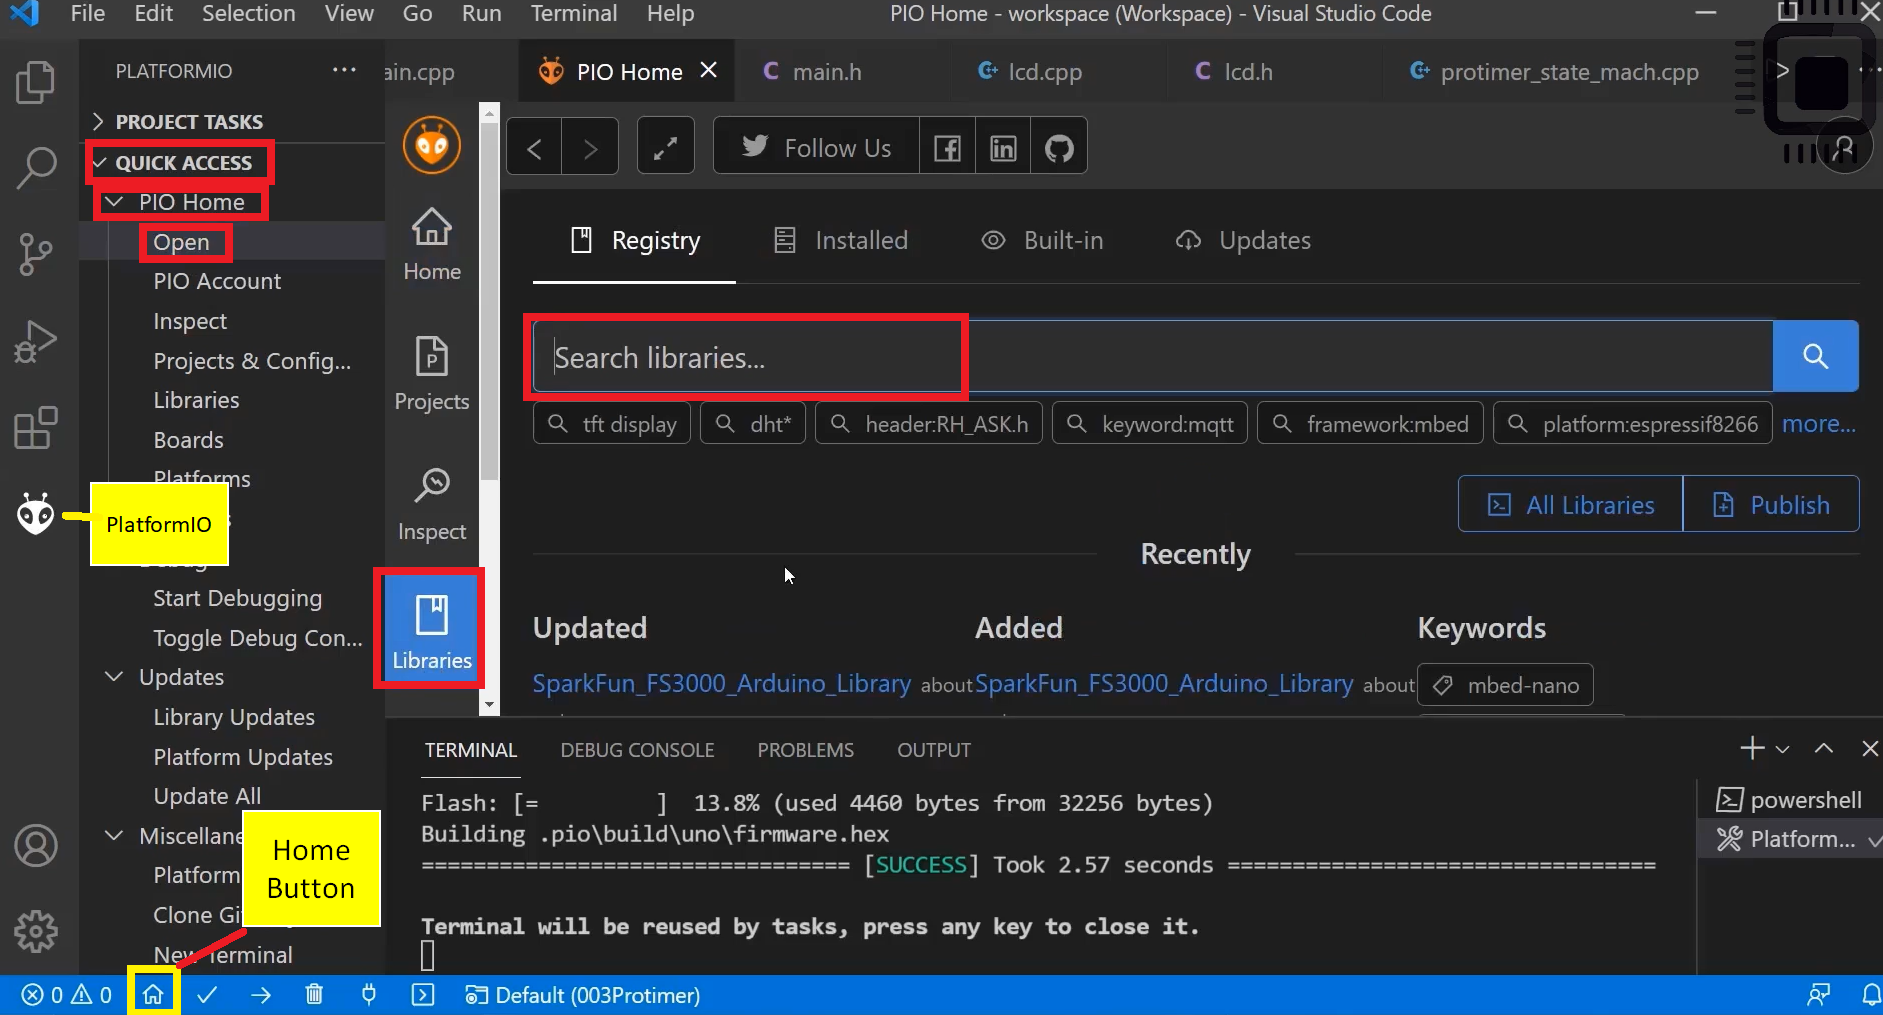
Task: Click the 'tft display' search suggestion
Action: click(x=612, y=424)
